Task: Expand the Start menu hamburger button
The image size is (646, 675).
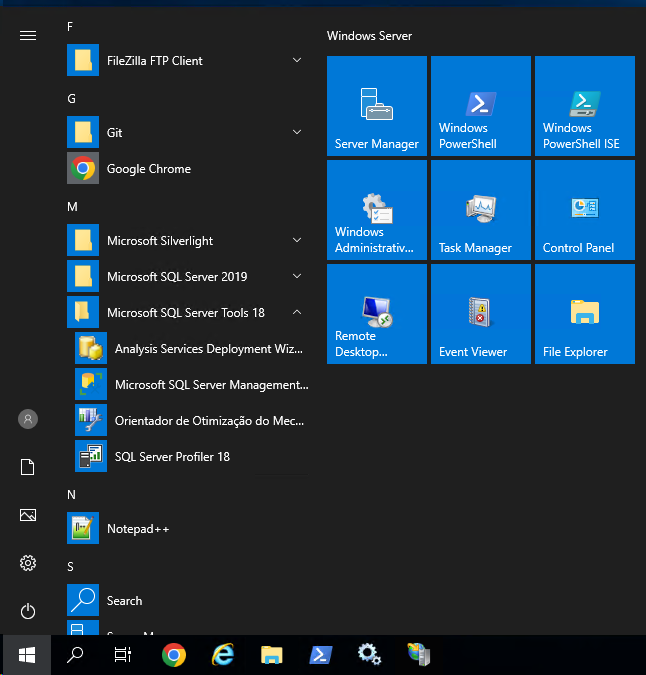Action: tap(28, 36)
